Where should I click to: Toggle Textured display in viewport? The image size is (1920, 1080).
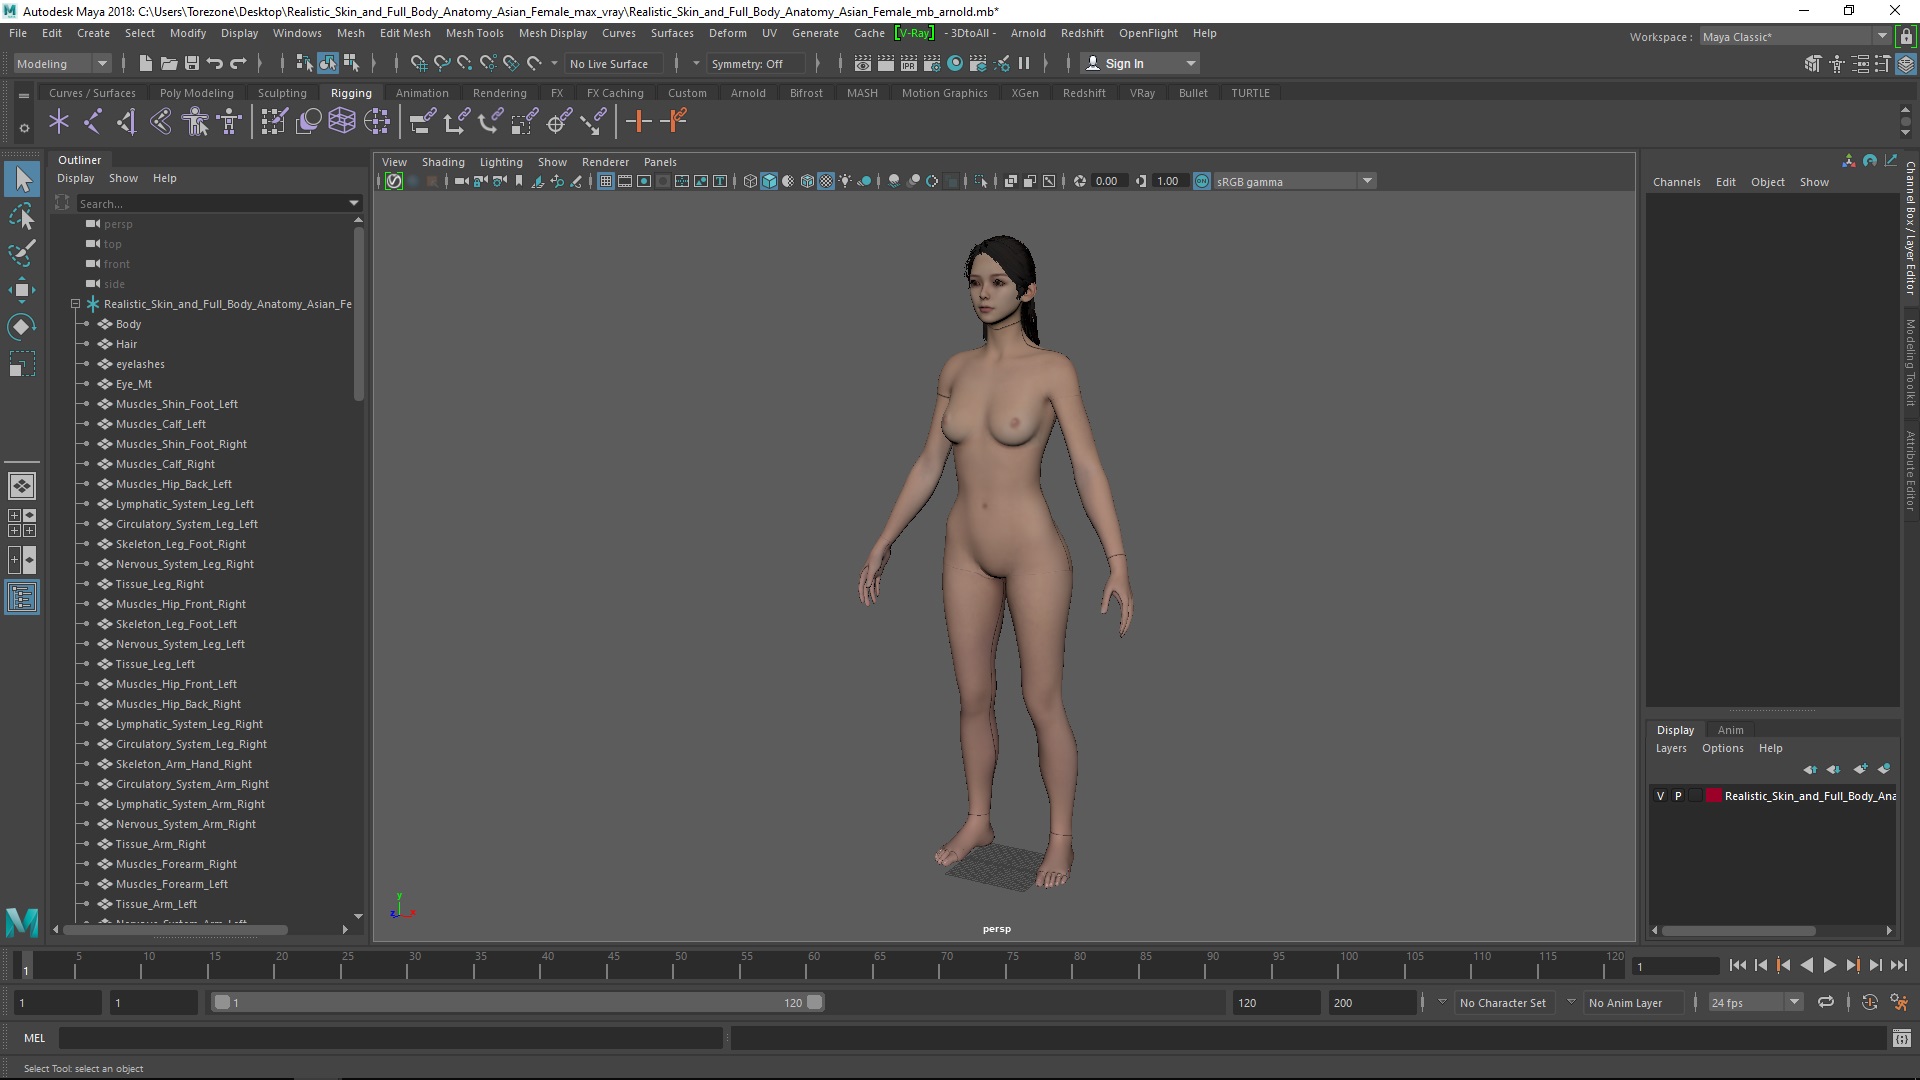pos(826,181)
